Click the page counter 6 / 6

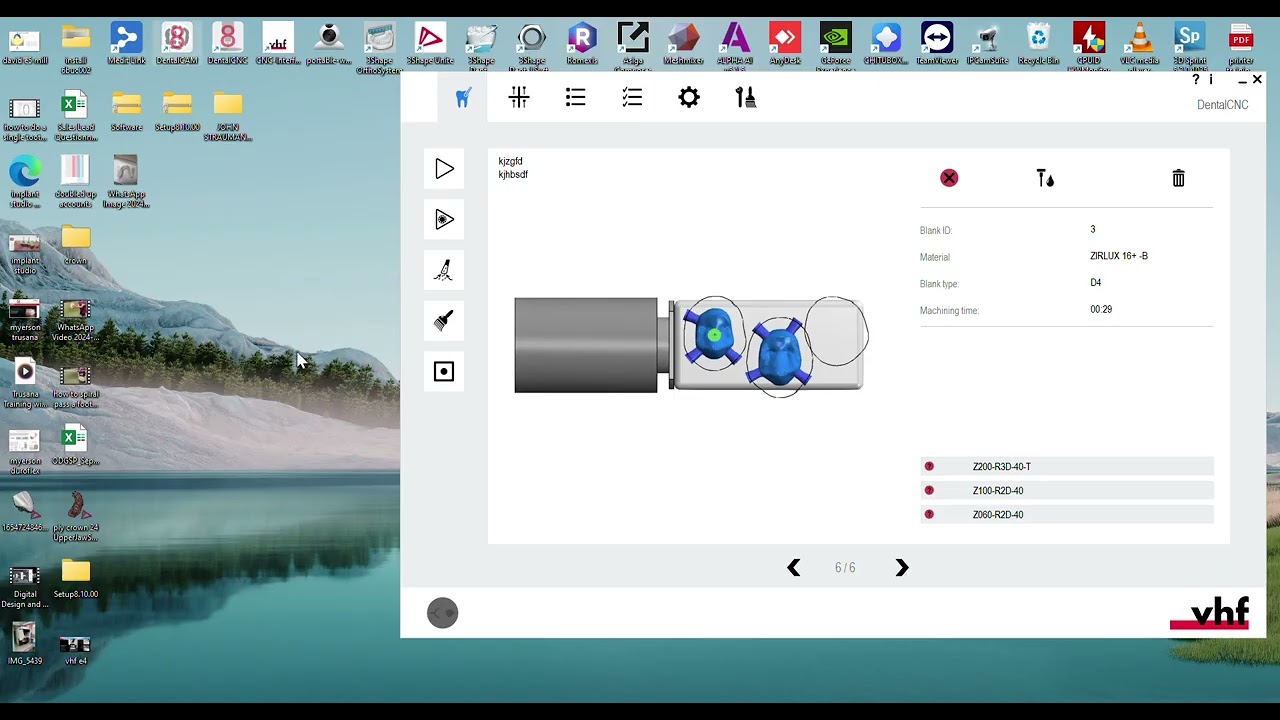tap(845, 568)
